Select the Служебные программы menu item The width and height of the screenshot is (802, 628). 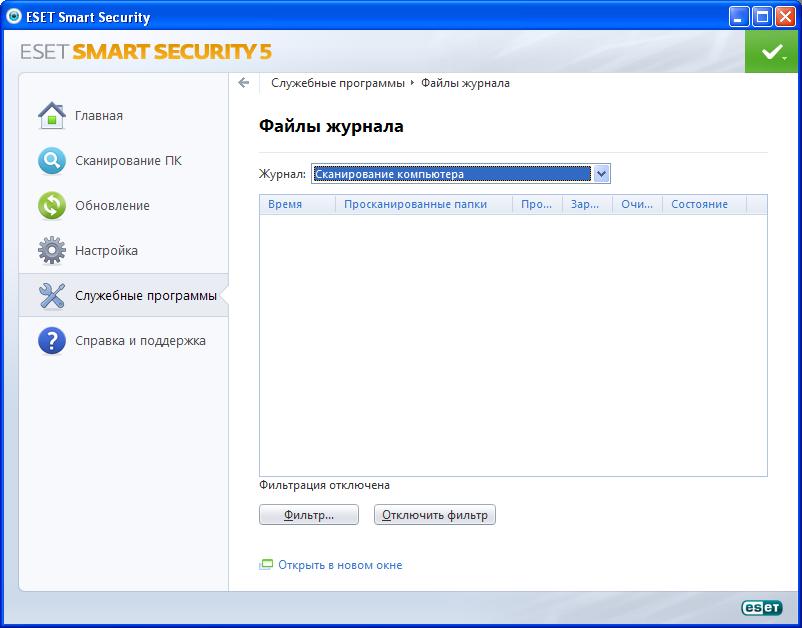tap(123, 296)
